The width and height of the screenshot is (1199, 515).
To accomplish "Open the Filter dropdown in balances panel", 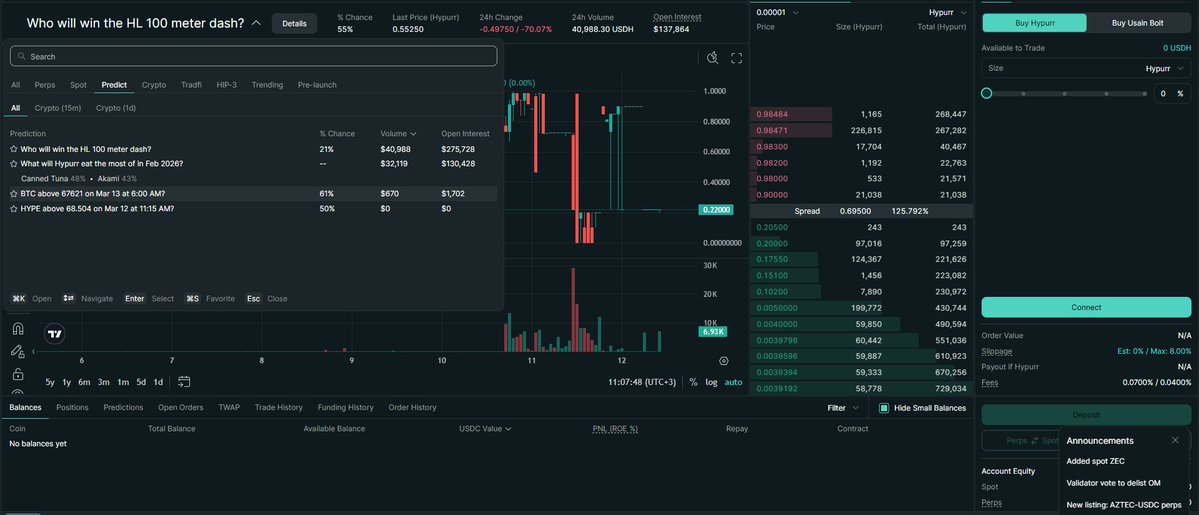I will (843, 408).
